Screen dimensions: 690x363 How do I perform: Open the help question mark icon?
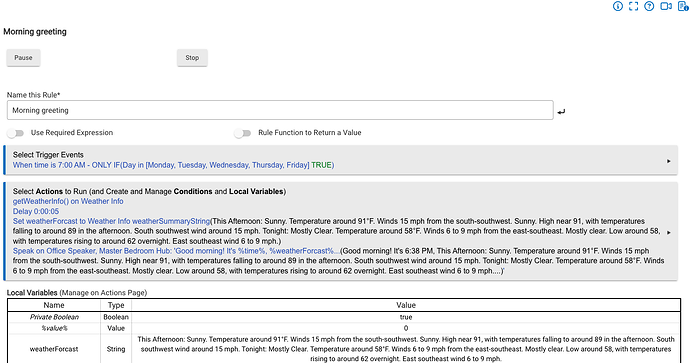[x=649, y=6]
